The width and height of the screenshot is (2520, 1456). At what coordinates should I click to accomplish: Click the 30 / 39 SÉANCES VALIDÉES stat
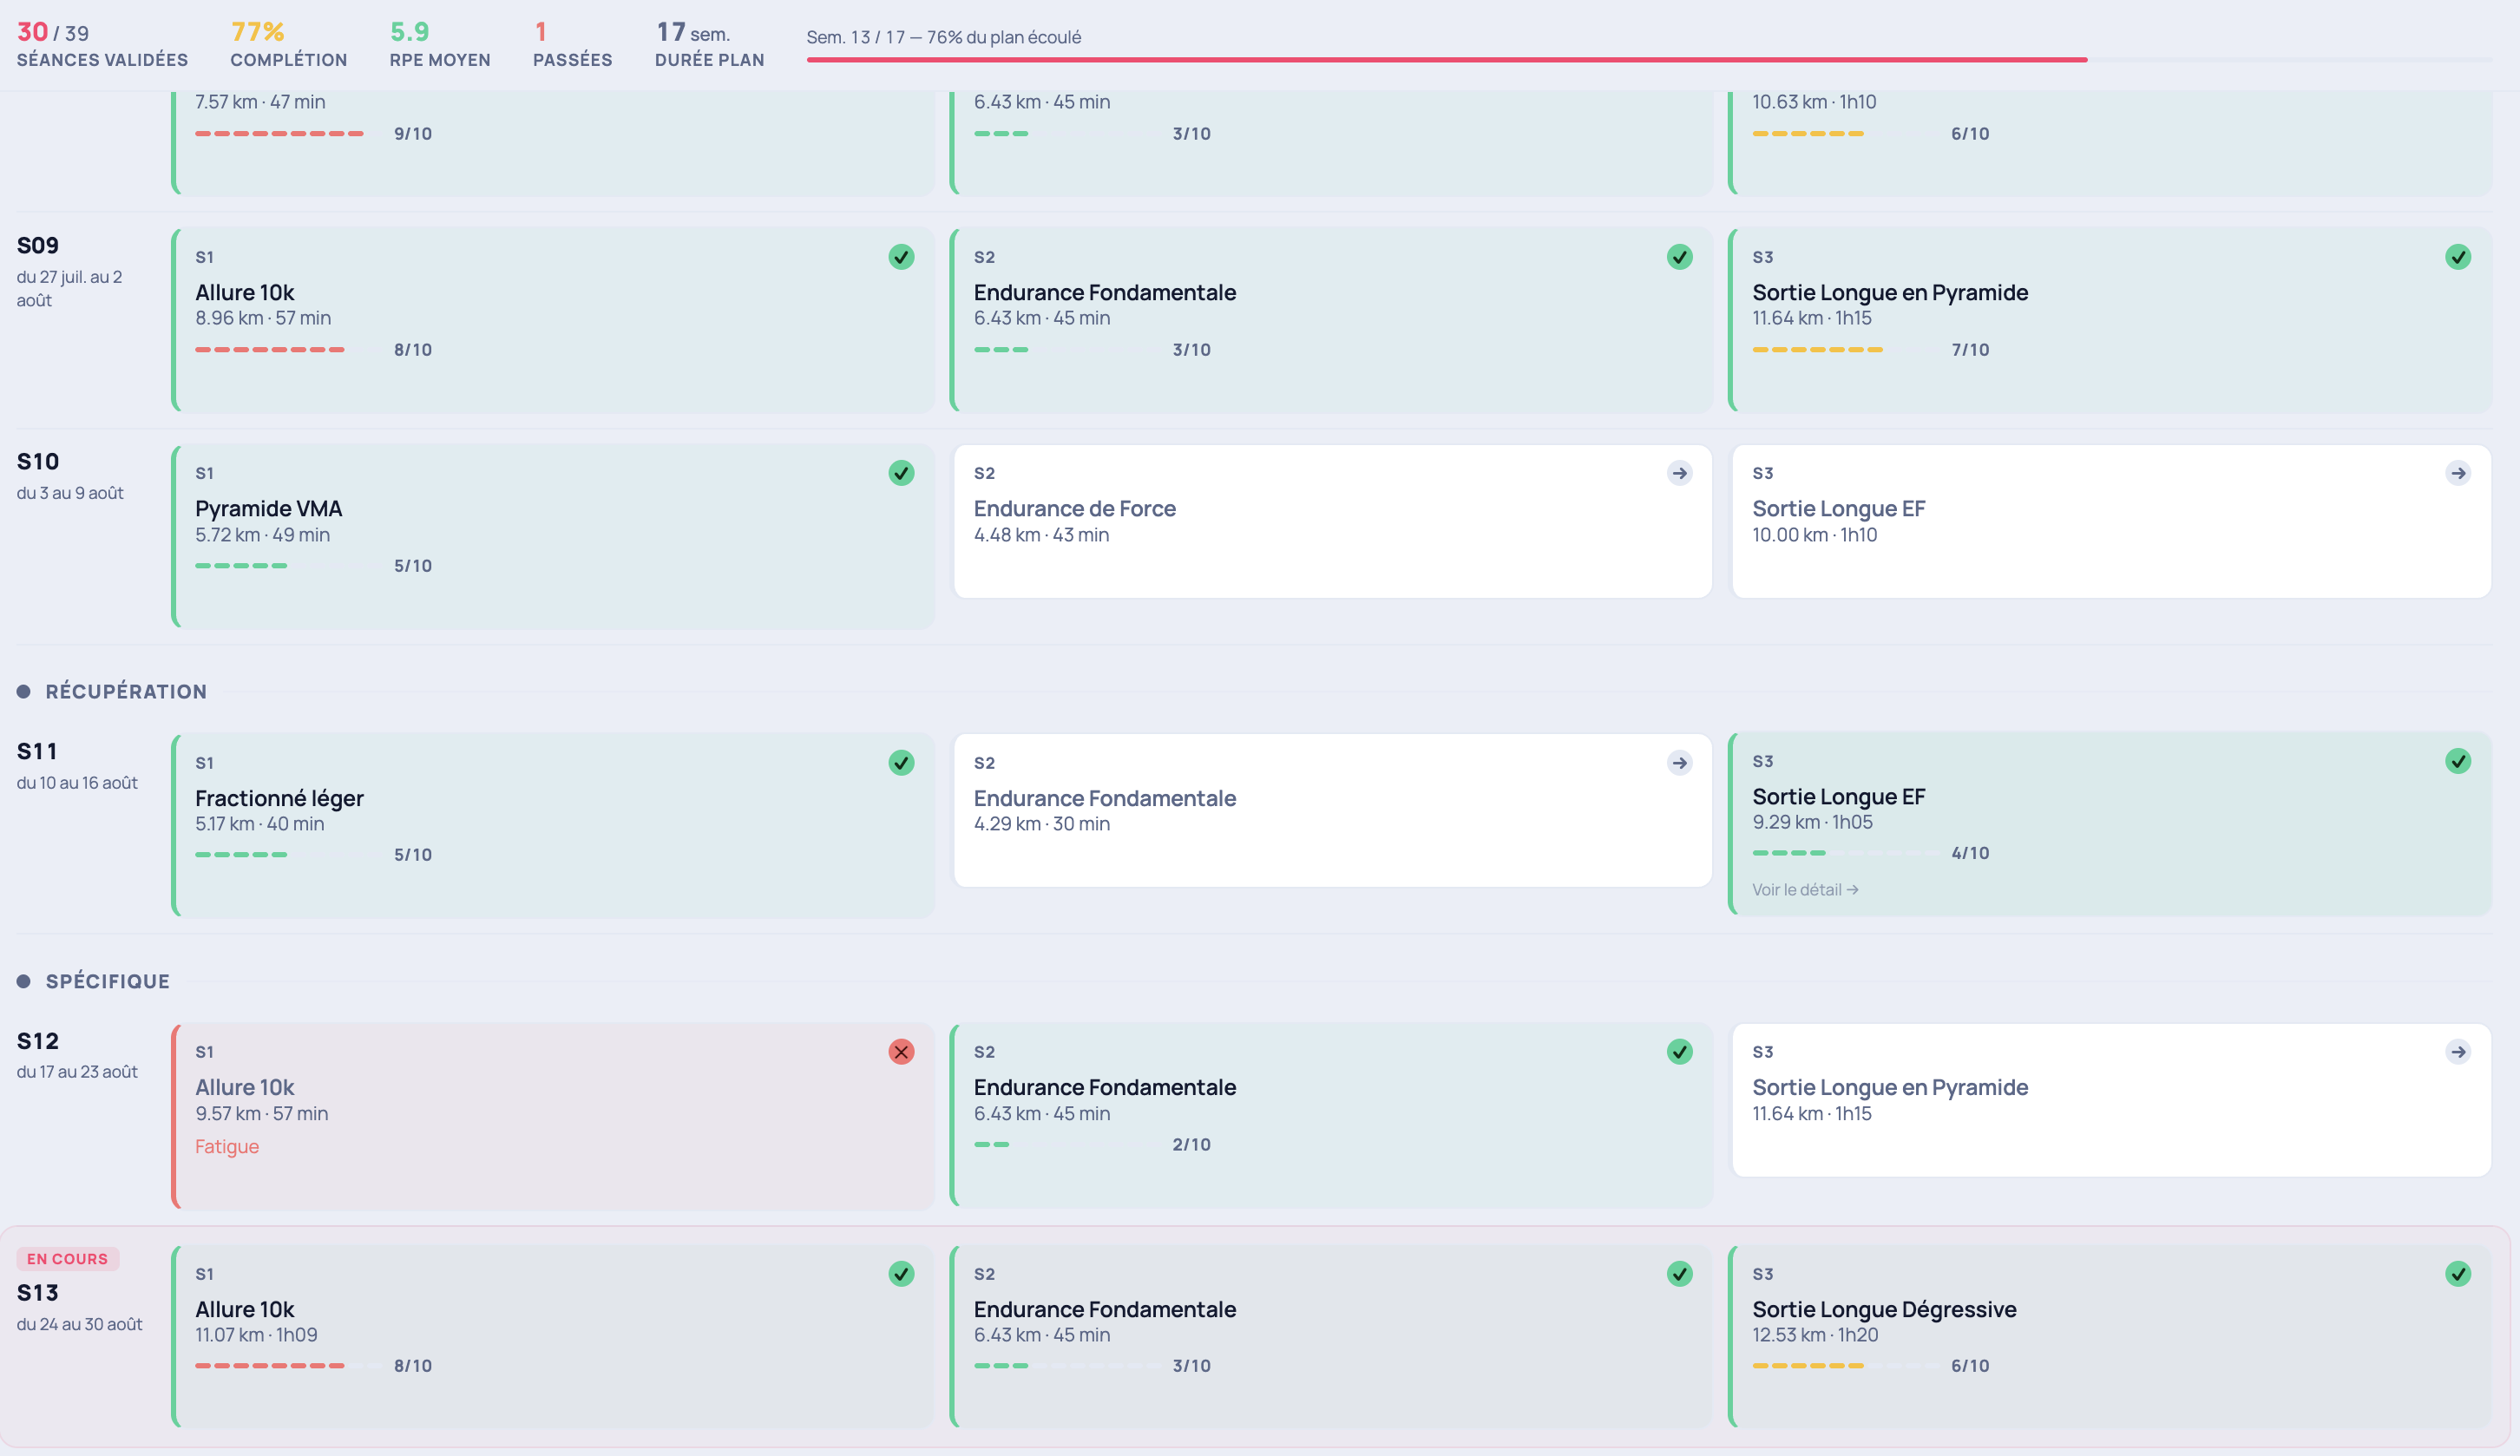click(x=102, y=45)
